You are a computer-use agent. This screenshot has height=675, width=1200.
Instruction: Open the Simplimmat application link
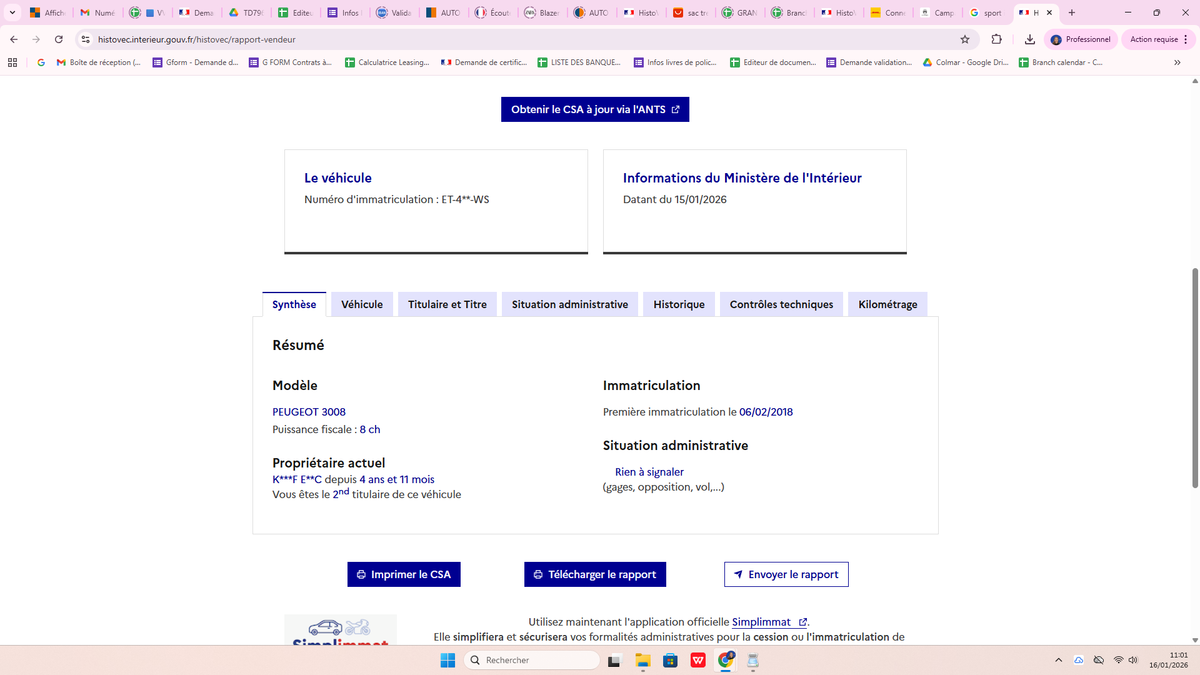[769, 622]
